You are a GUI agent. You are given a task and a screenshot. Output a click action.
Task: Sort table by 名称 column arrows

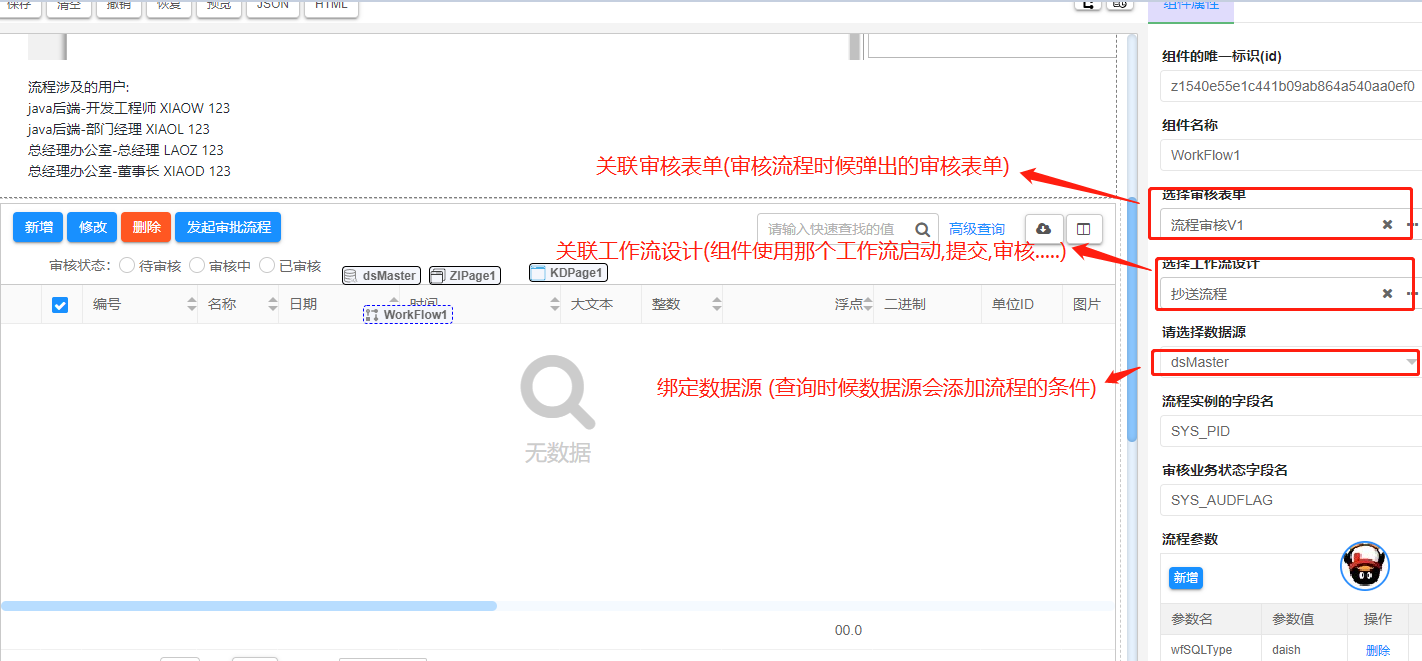pos(272,305)
